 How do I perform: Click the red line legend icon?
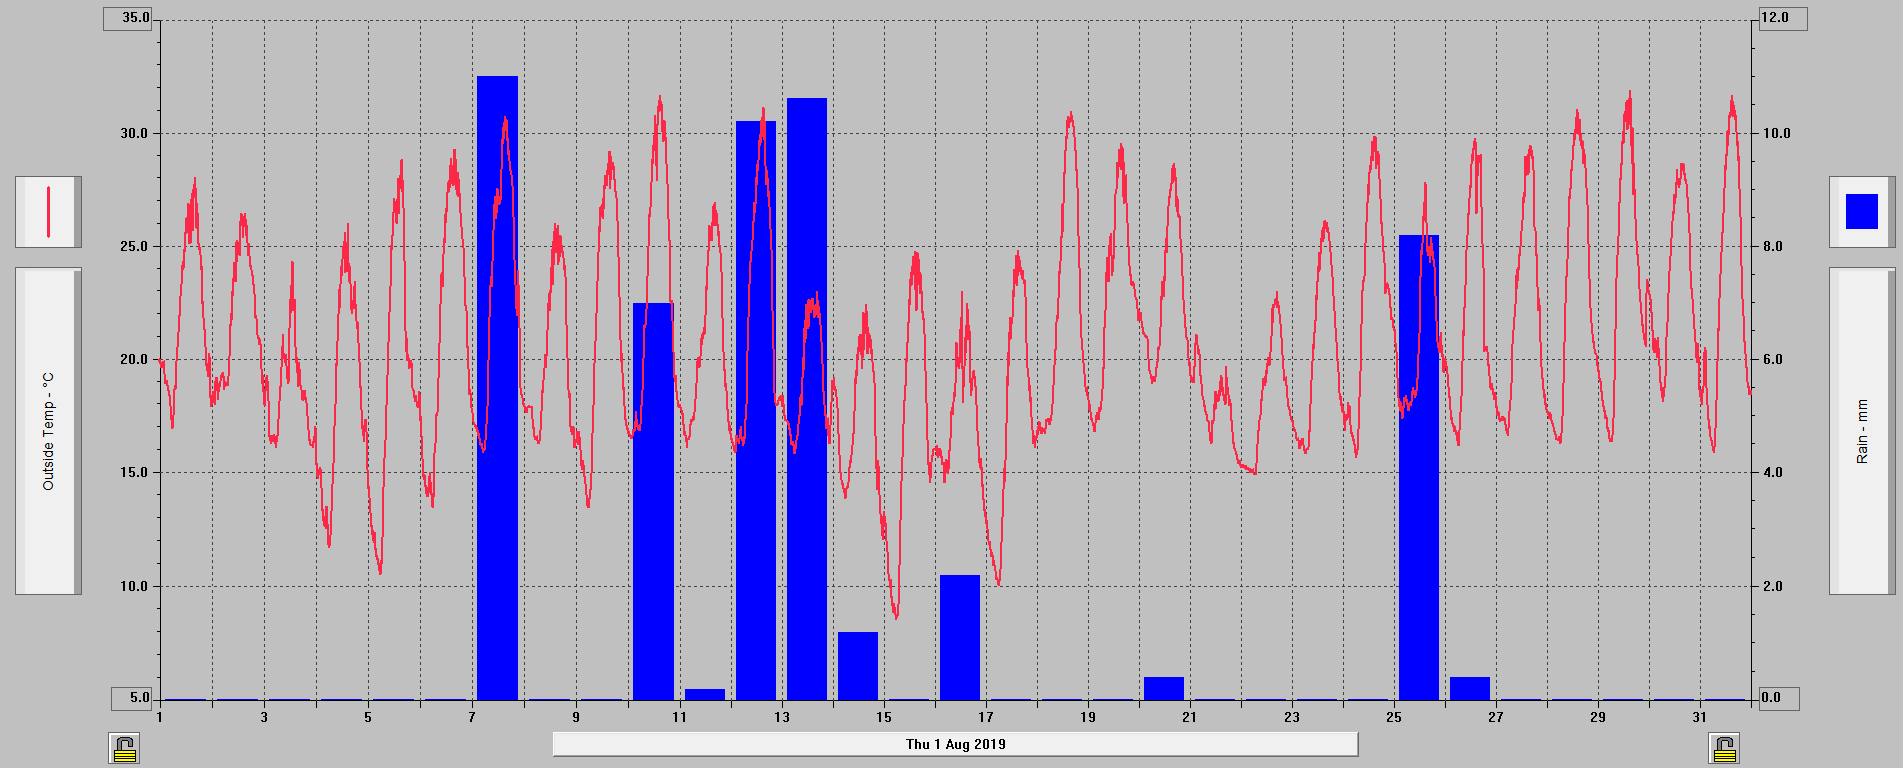click(48, 212)
